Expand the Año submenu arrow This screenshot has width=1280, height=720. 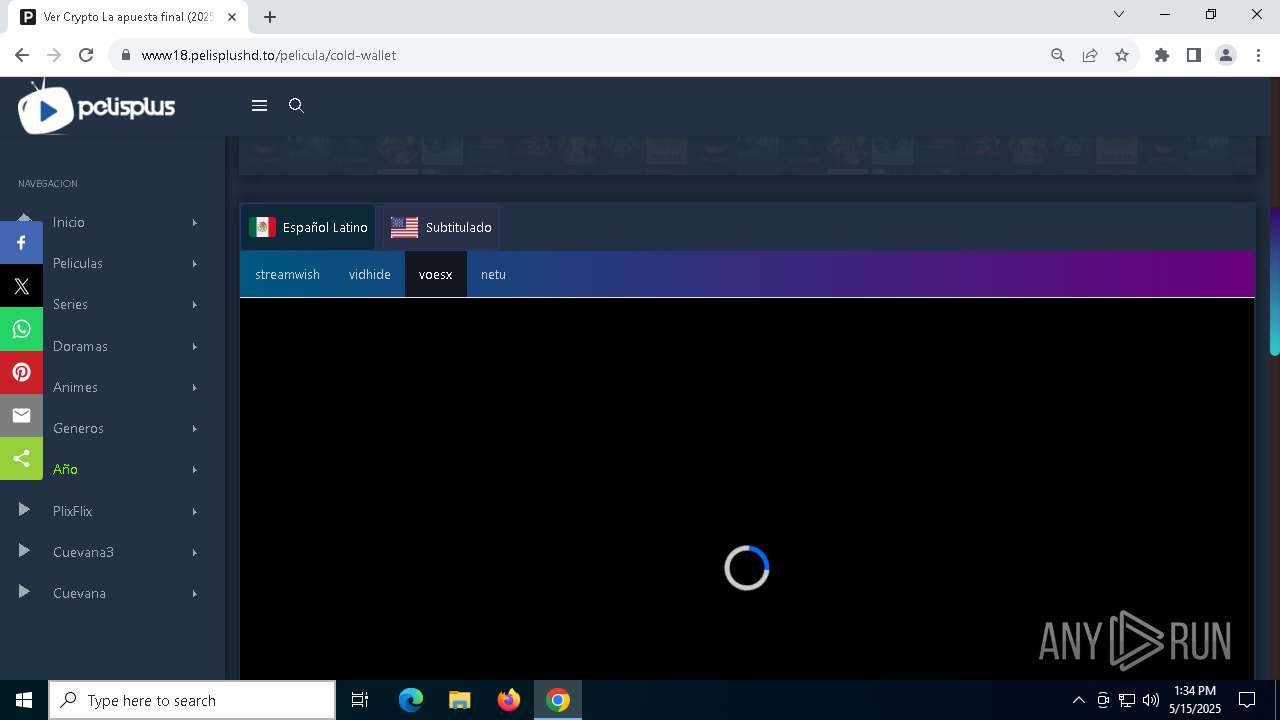tap(195, 469)
